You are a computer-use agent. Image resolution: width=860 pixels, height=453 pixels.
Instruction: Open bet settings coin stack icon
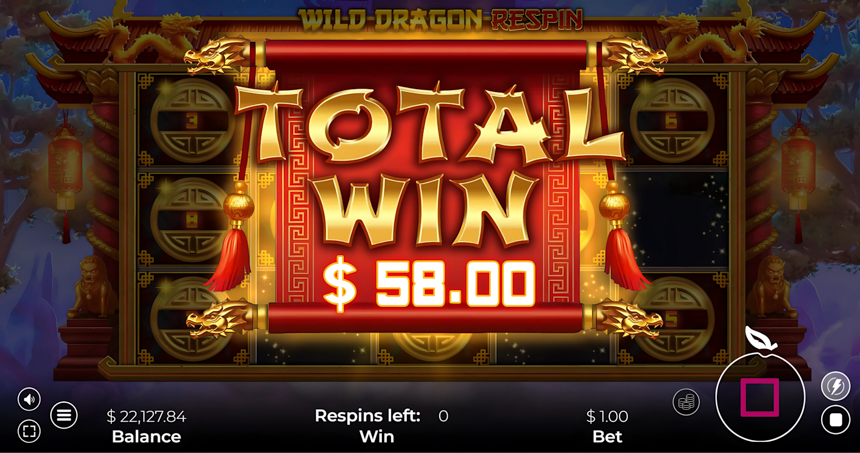point(686,402)
